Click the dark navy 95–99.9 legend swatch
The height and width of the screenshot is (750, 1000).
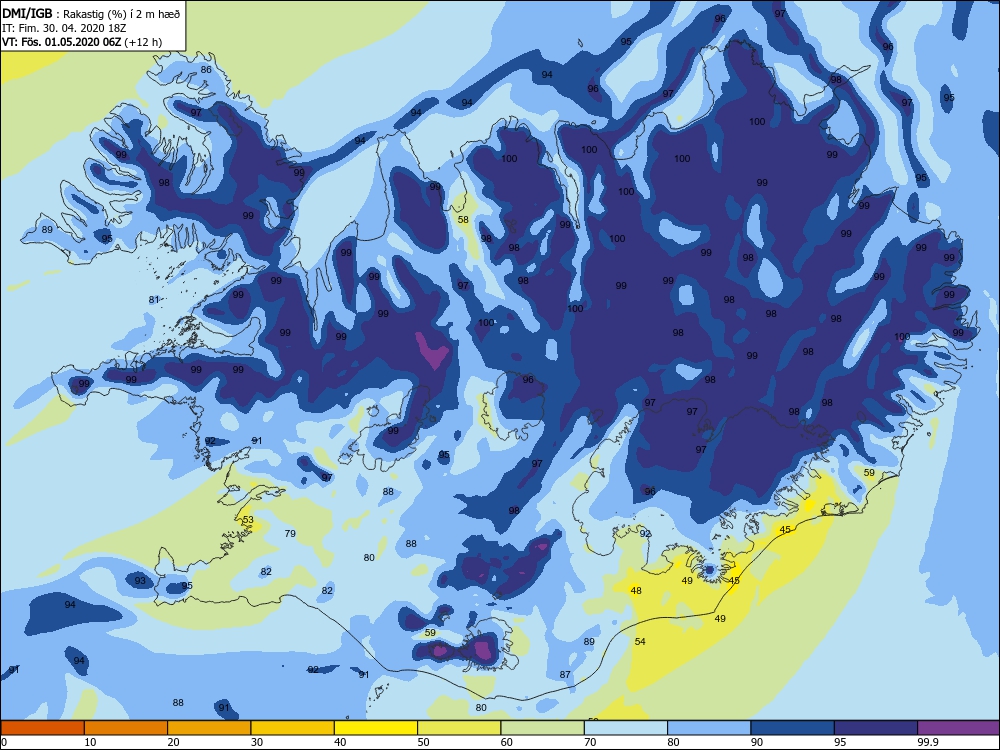876,728
